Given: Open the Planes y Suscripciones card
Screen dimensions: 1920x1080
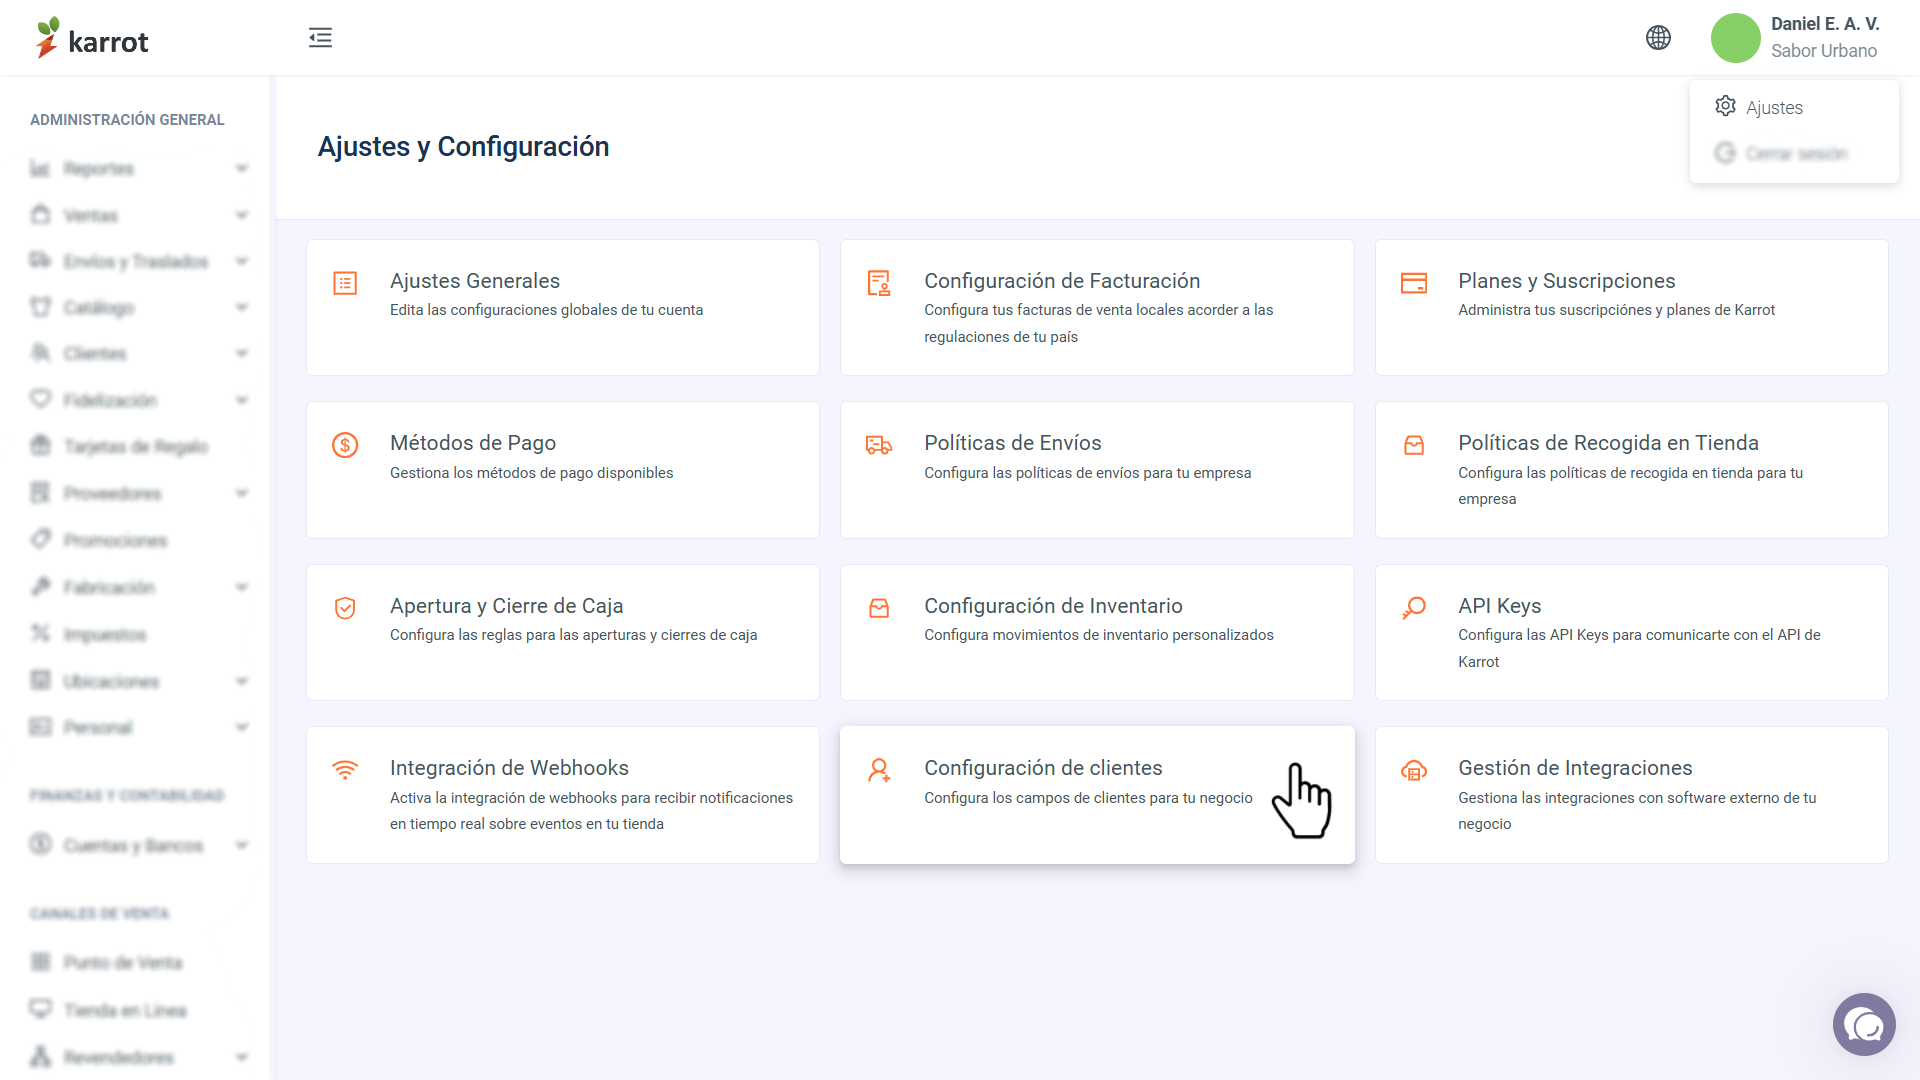Looking at the screenshot, I should pos(1631,307).
